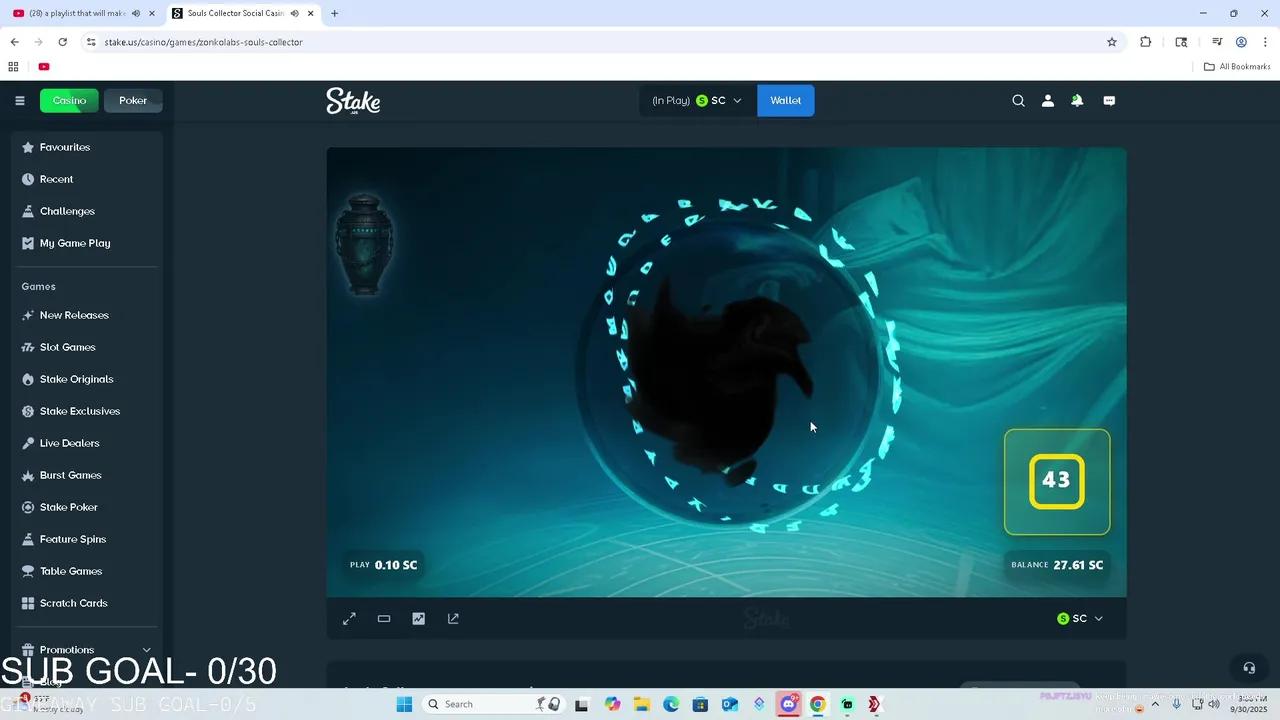Open the site search magnifier icon
This screenshot has width=1280, height=720.
point(1018,101)
